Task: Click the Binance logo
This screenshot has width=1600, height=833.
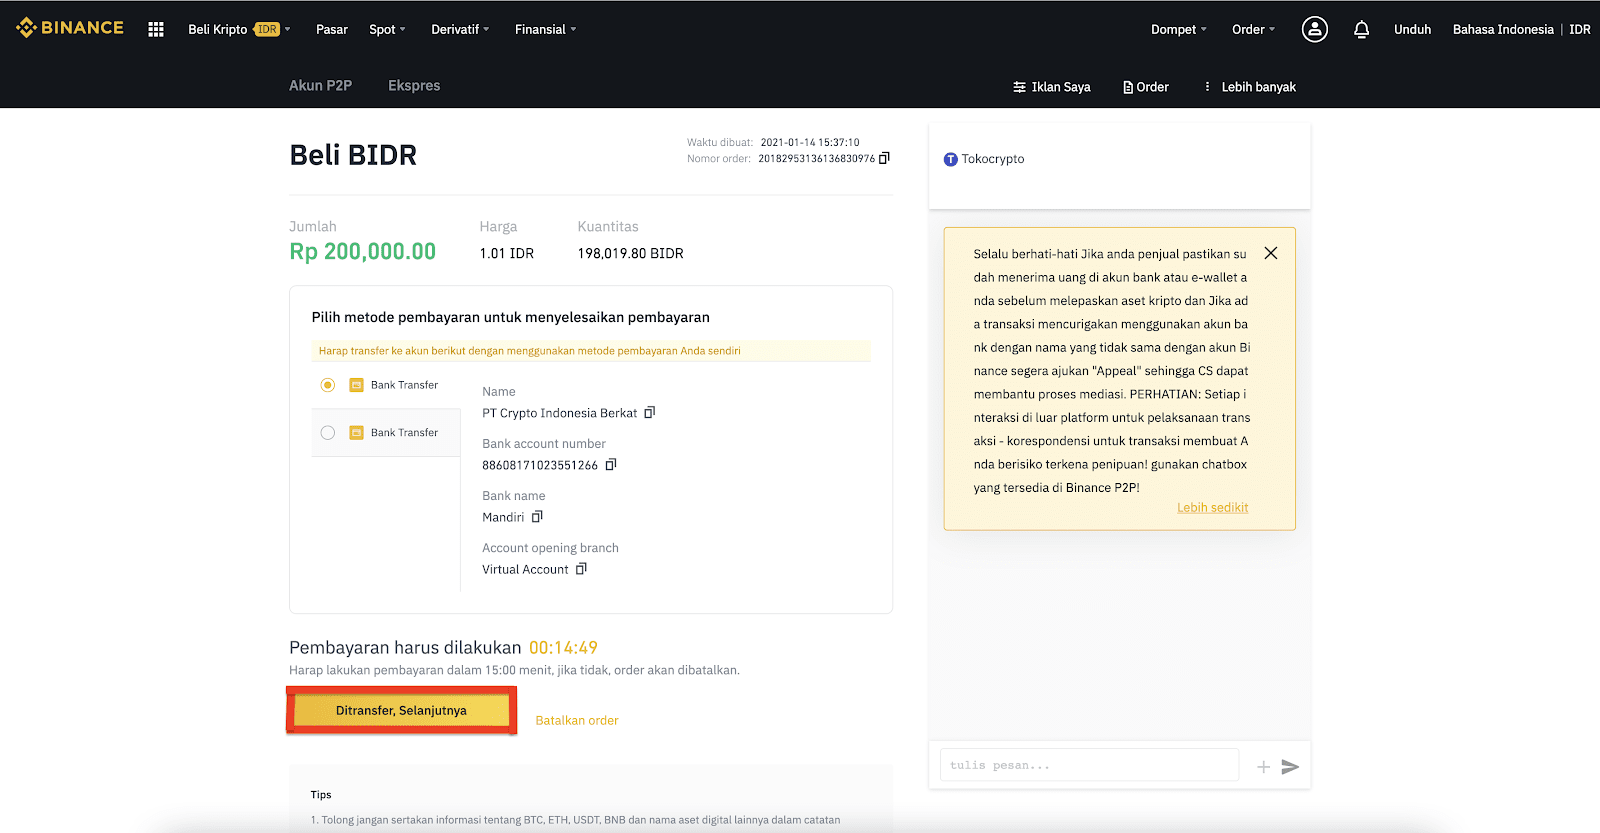Action: [x=70, y=28]
